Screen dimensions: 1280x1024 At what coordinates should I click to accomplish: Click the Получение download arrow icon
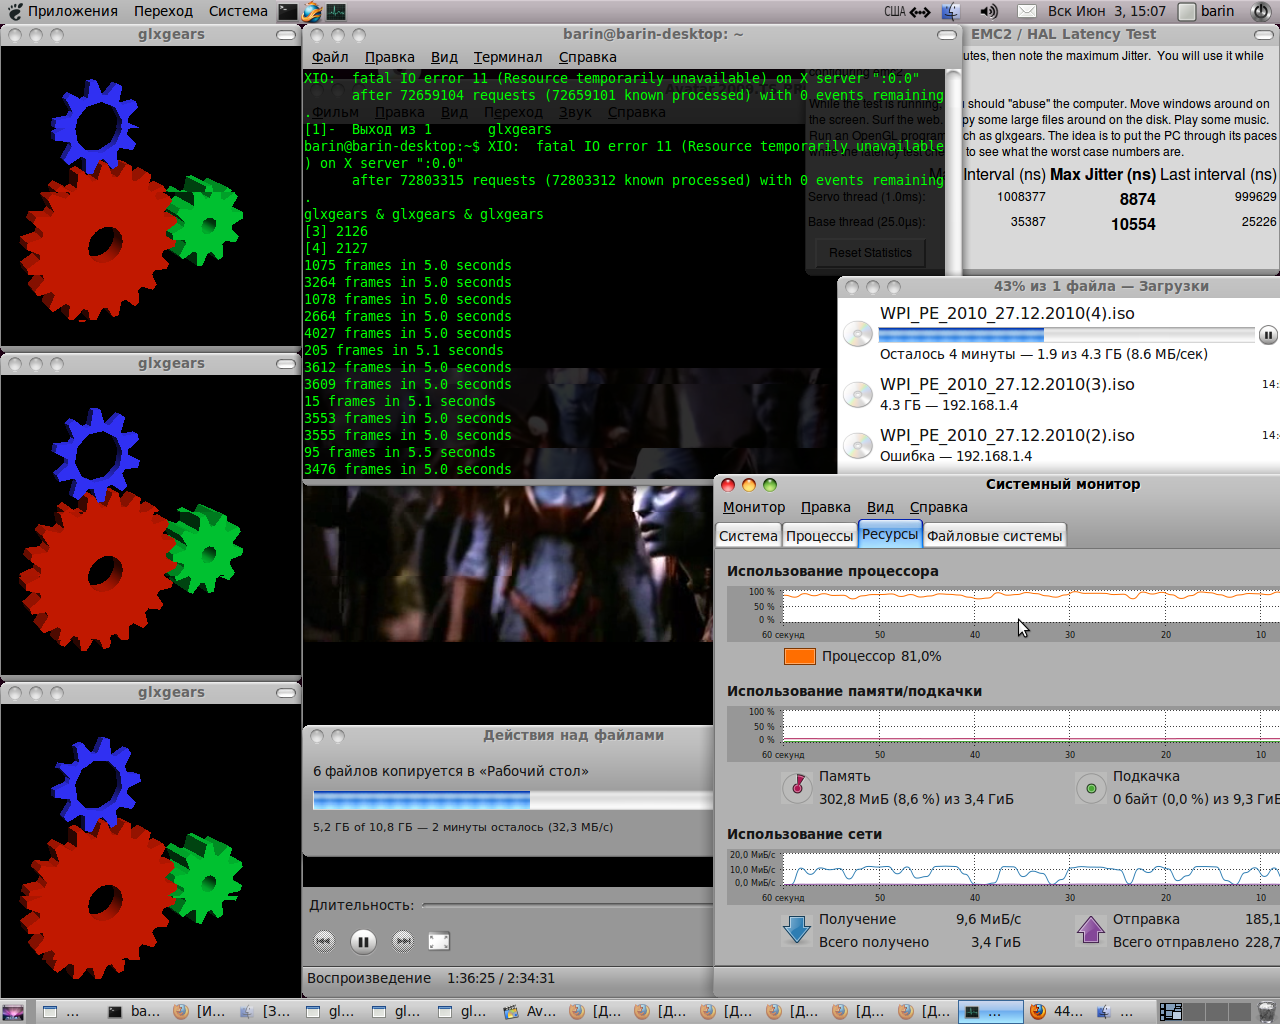(x=797, y=930)
